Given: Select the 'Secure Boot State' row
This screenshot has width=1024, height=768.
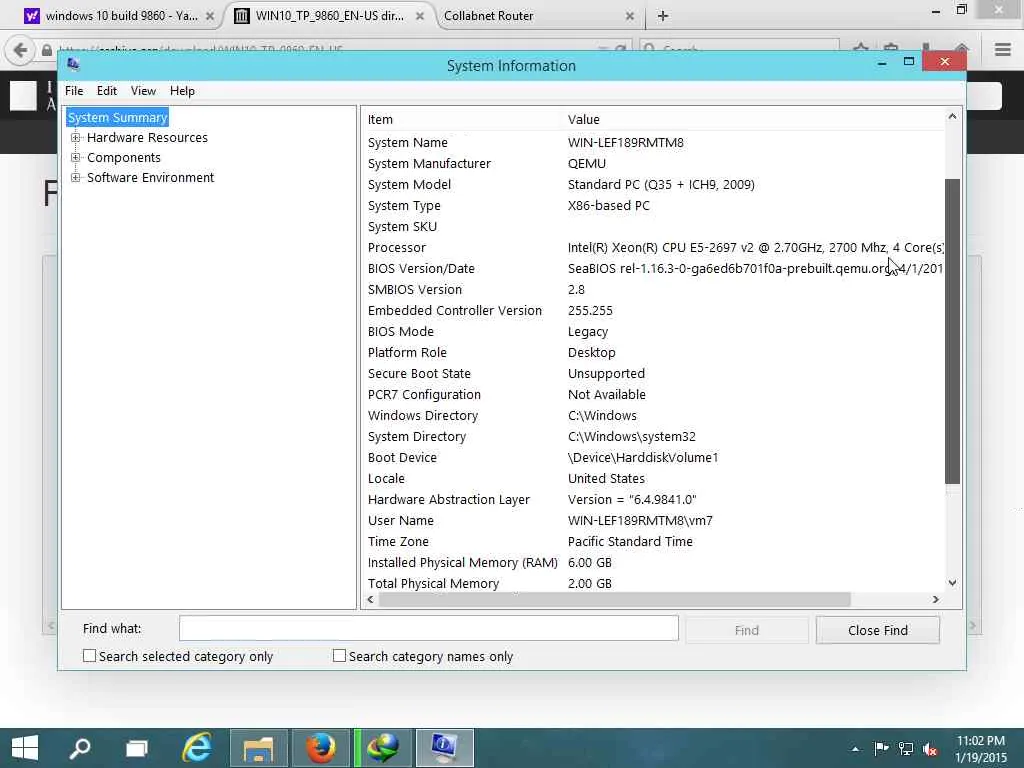Looking at the screenshot, I should (652, 374).
